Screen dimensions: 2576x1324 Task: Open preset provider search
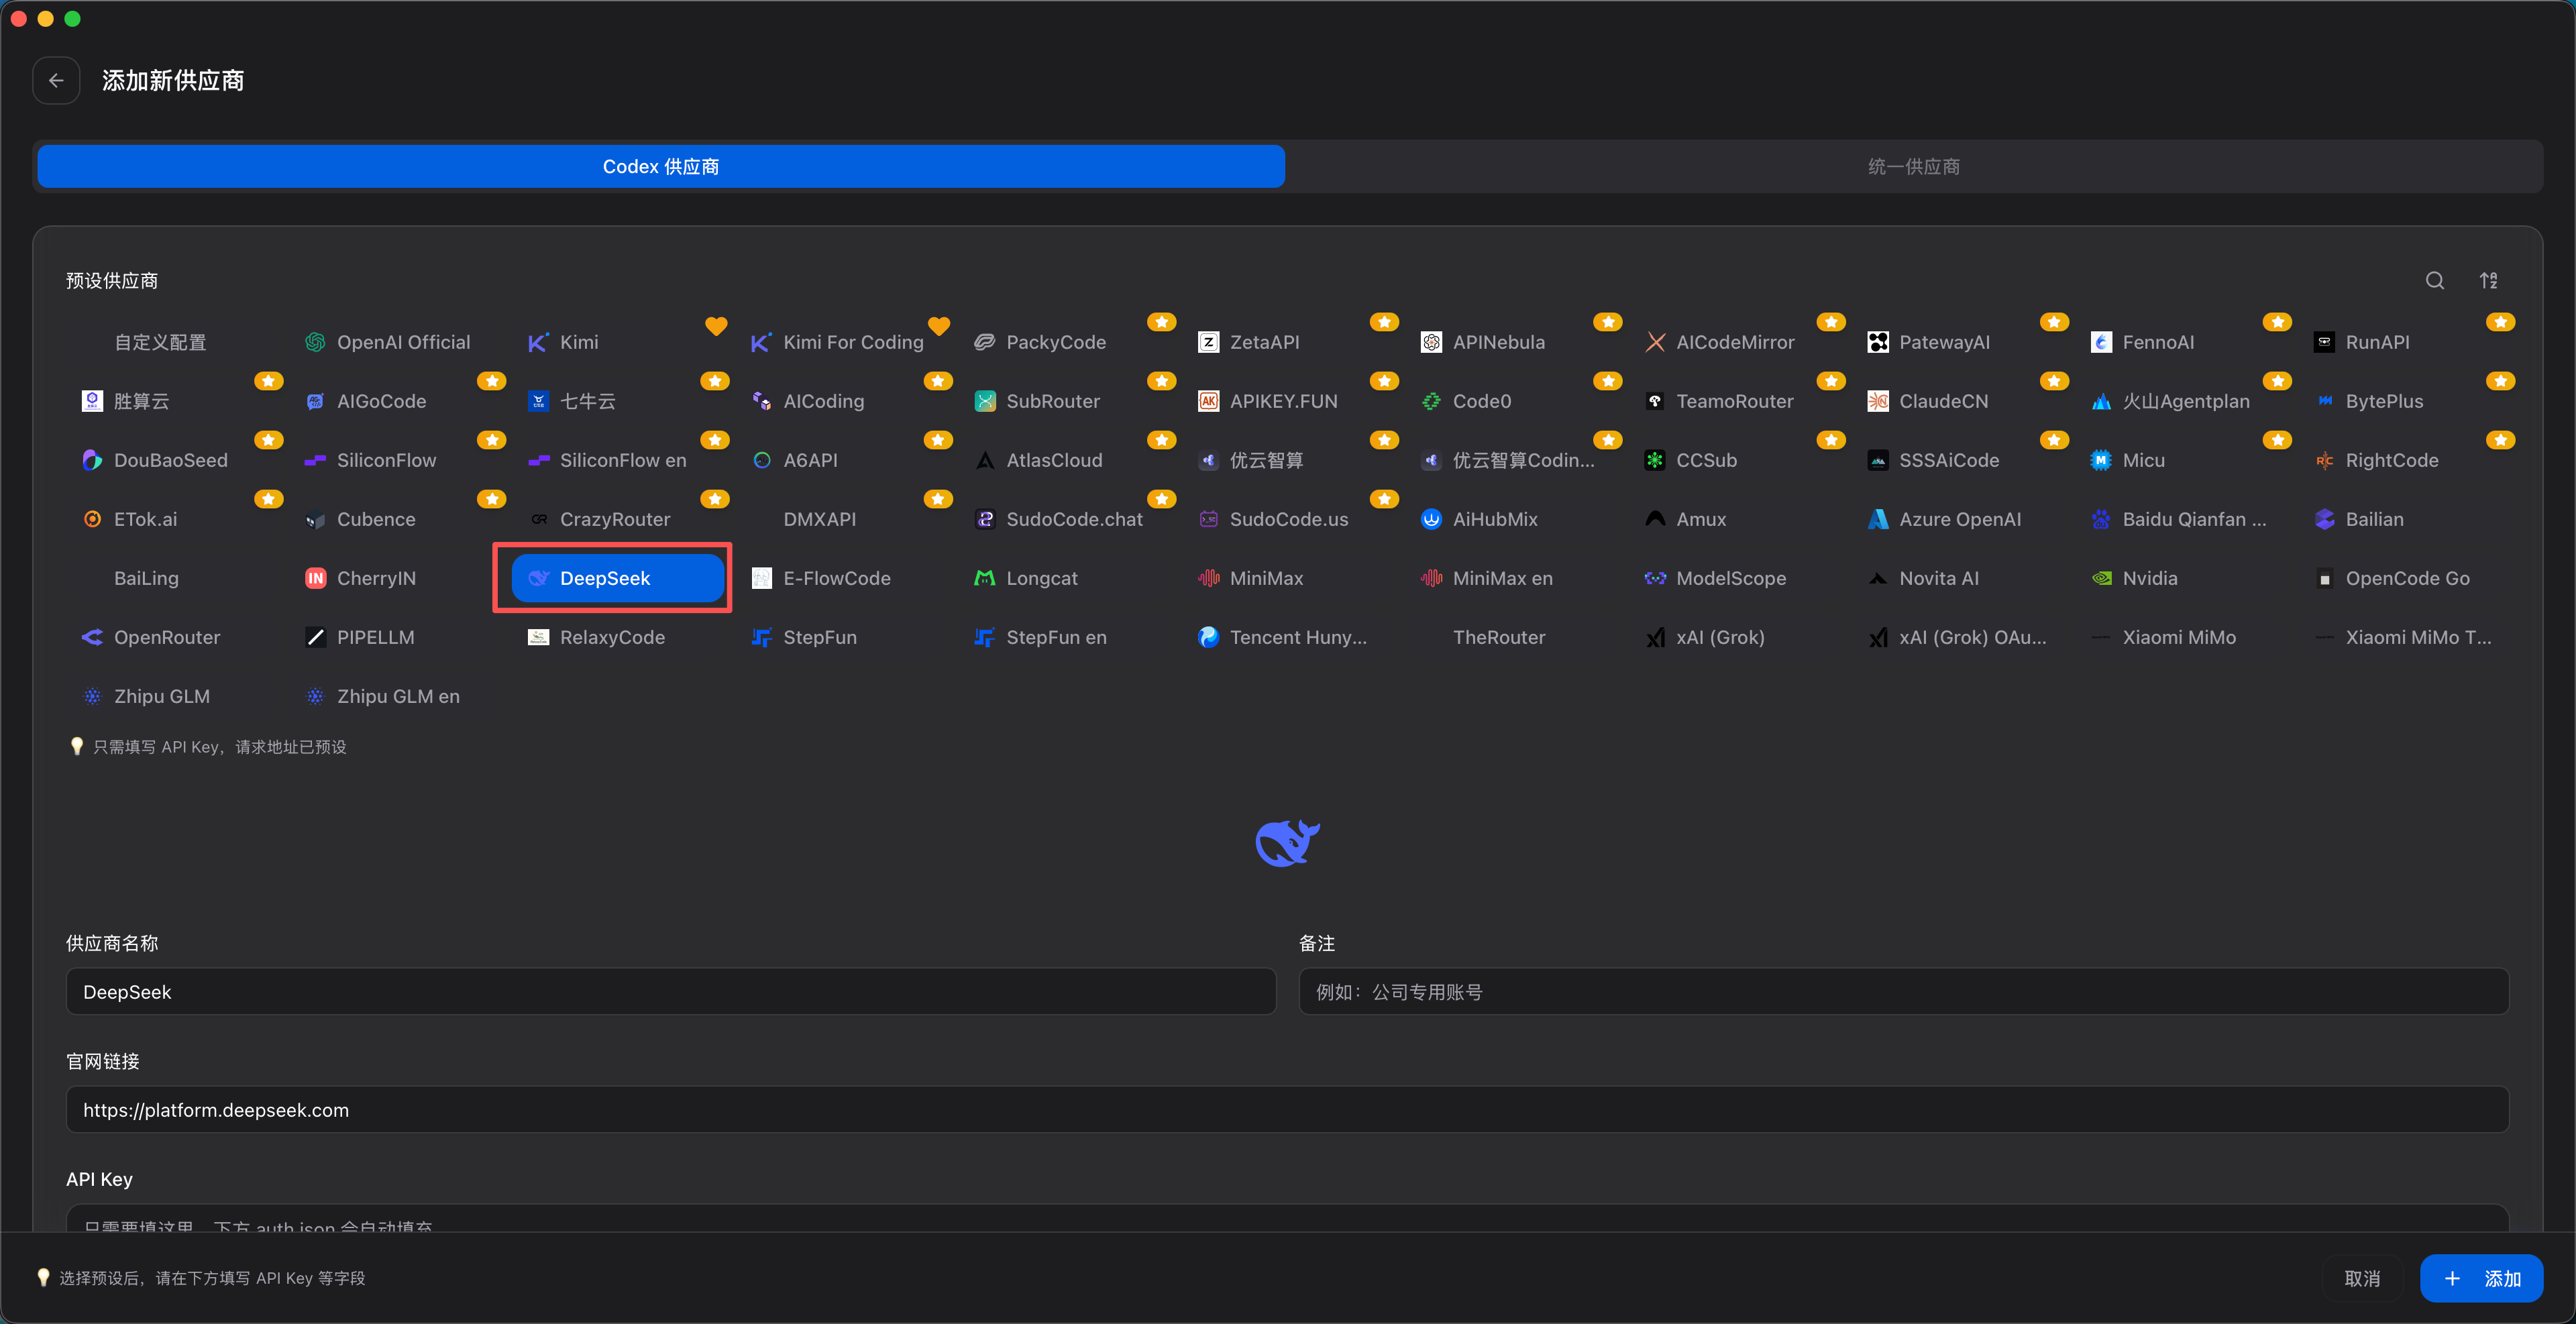coord(2435,281)
